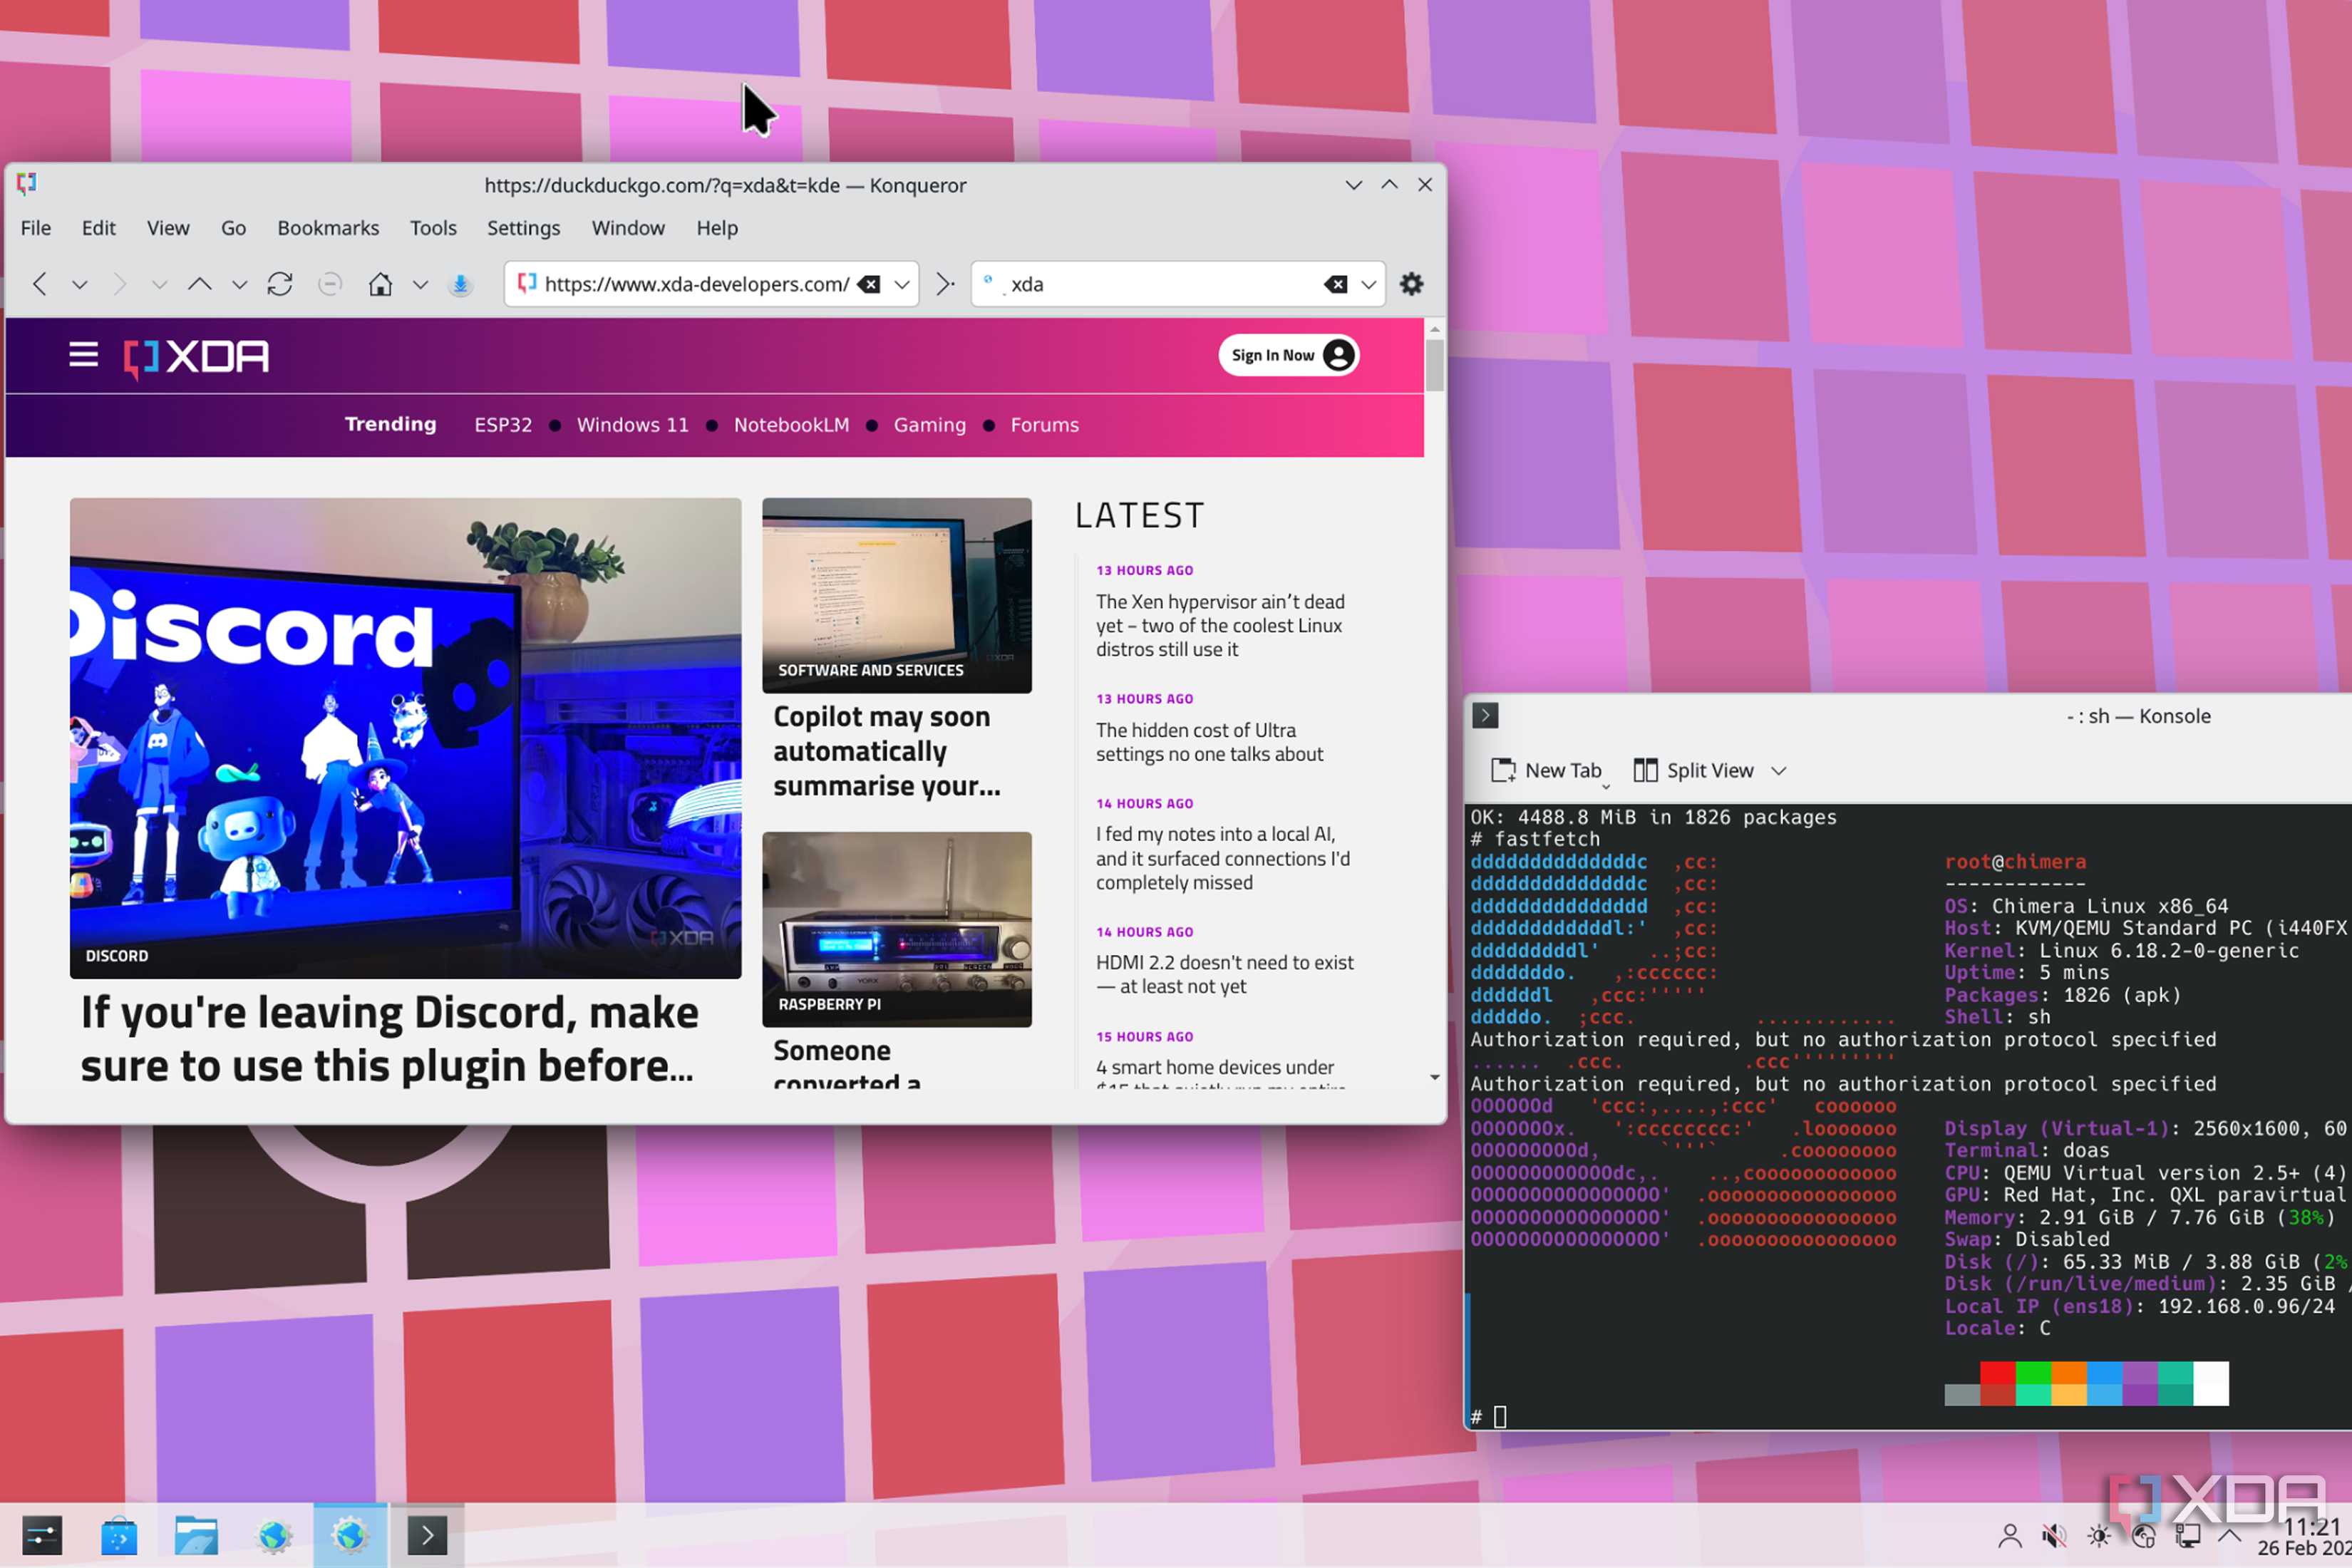Image resolution: width=2352 pixels, height=1568 pixels.
Task: Click the blue download icon in the toolbar
Action: tap(460, 284)
